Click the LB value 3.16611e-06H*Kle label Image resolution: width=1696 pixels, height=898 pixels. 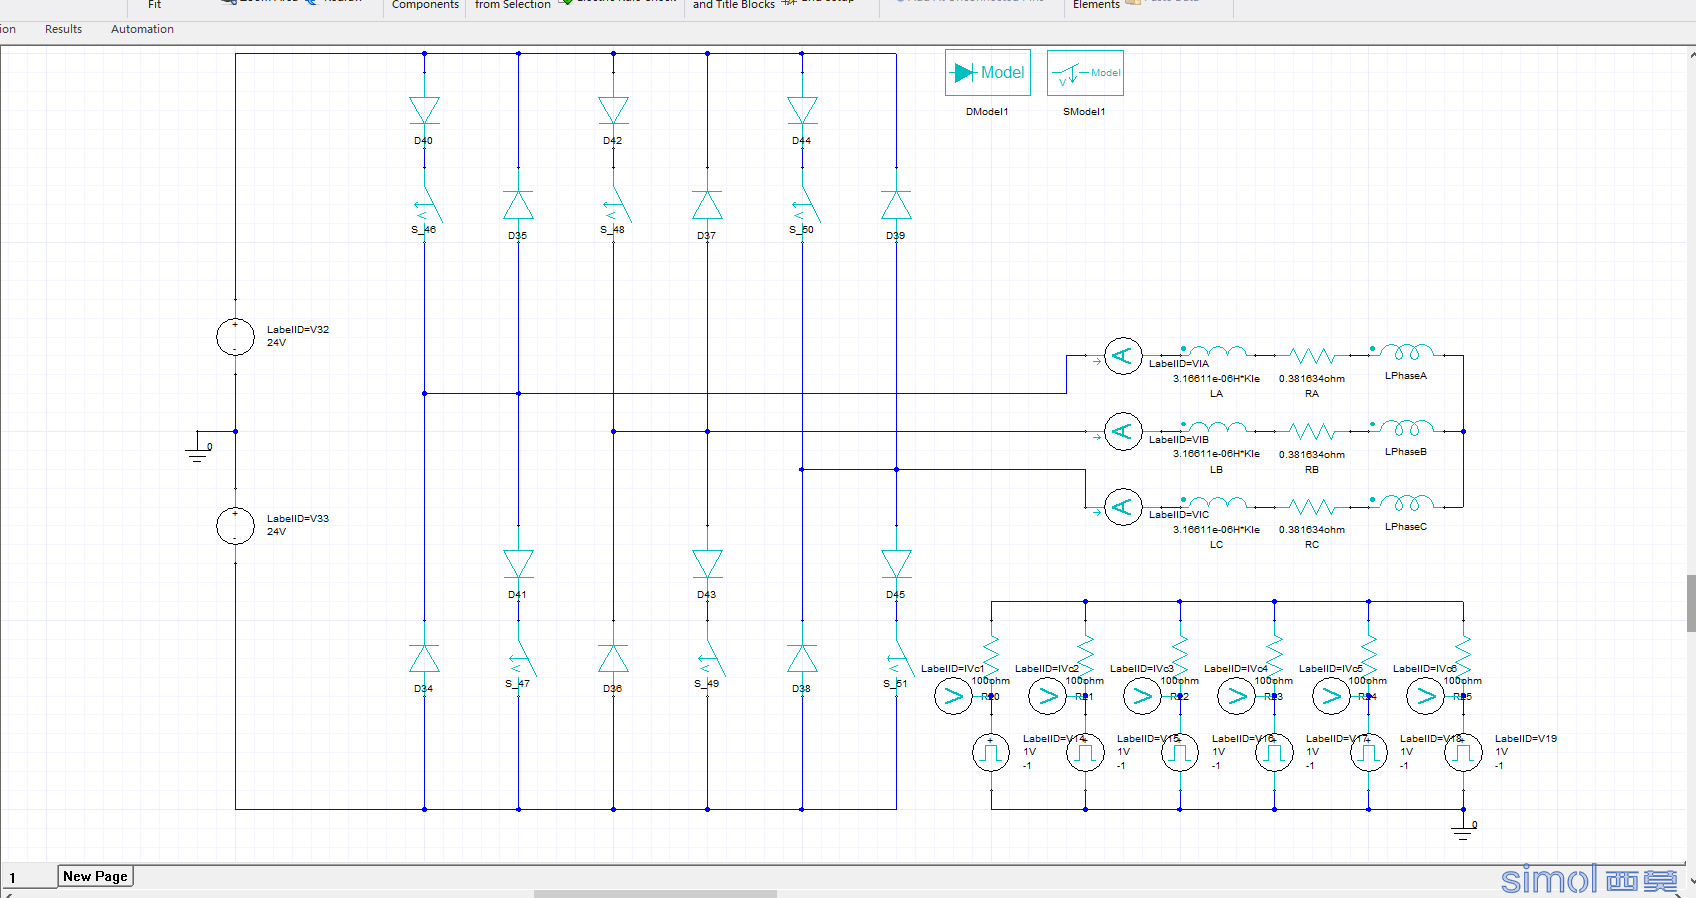(1216, 454)
